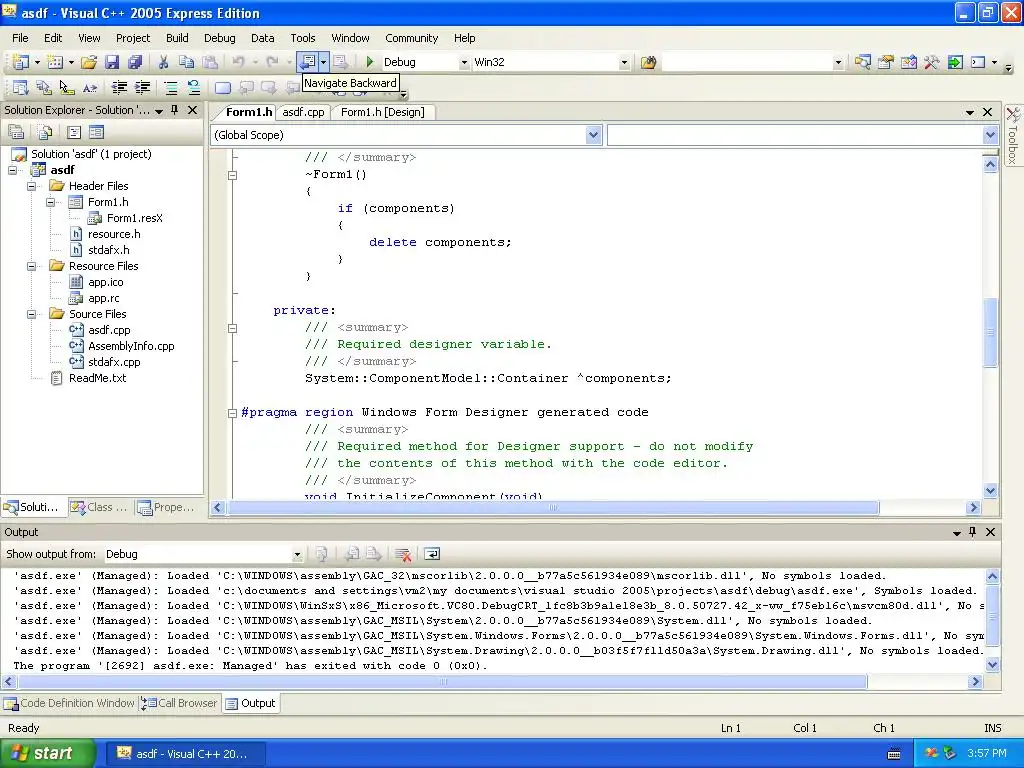Screen dimensions: 1024x768
Task: Click the editor vertical scrollbar thumb
Action: coord(990,333)
